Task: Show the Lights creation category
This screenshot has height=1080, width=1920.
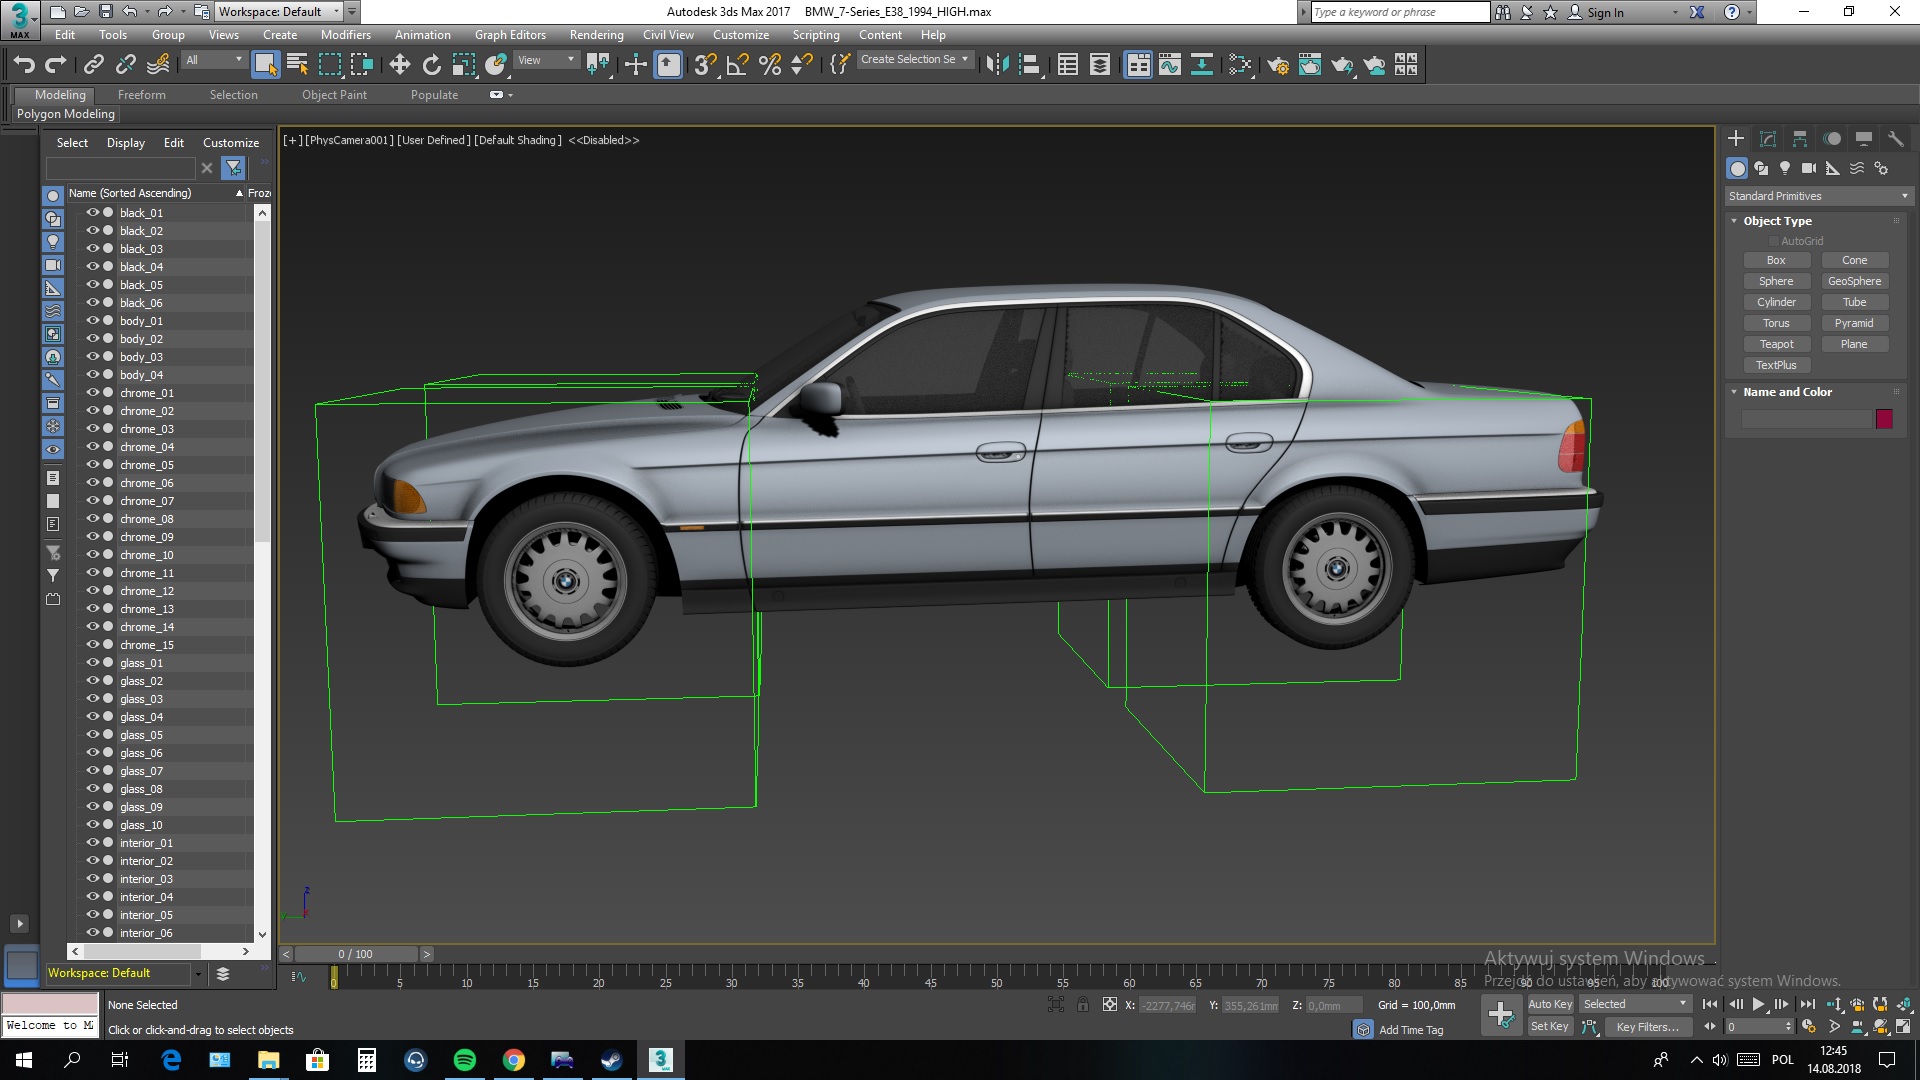Action: (x=1785, y=168)
